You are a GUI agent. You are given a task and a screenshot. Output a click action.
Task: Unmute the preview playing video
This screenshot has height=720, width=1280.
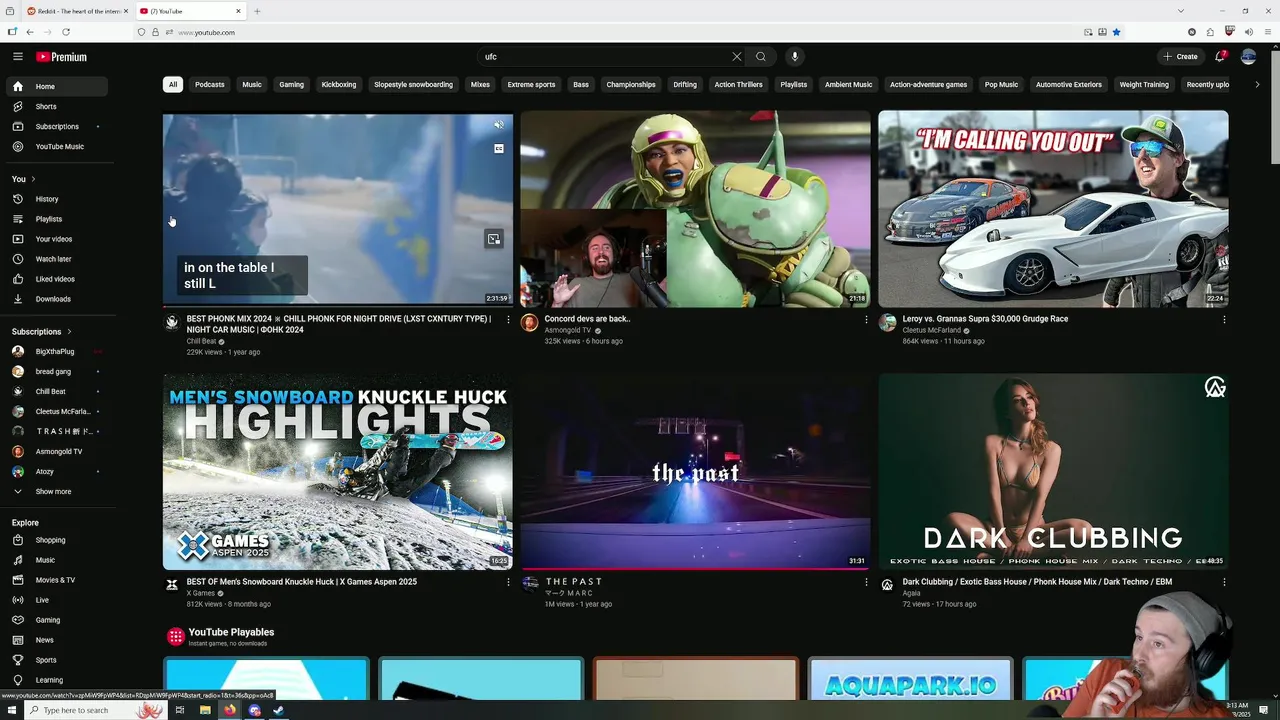498,125
